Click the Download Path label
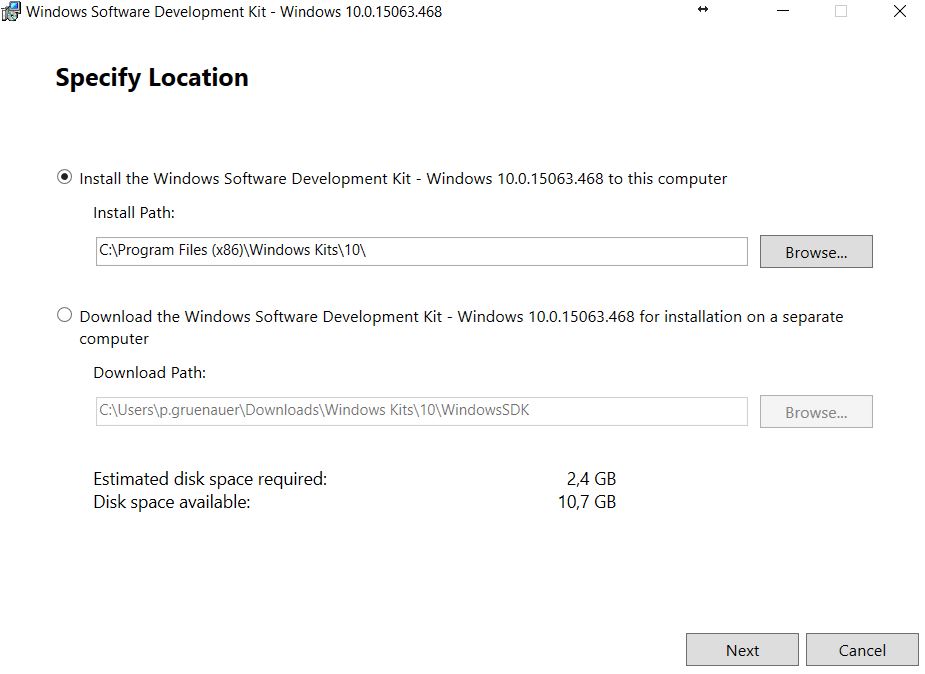The image size is (925, 674). [149, 372]
